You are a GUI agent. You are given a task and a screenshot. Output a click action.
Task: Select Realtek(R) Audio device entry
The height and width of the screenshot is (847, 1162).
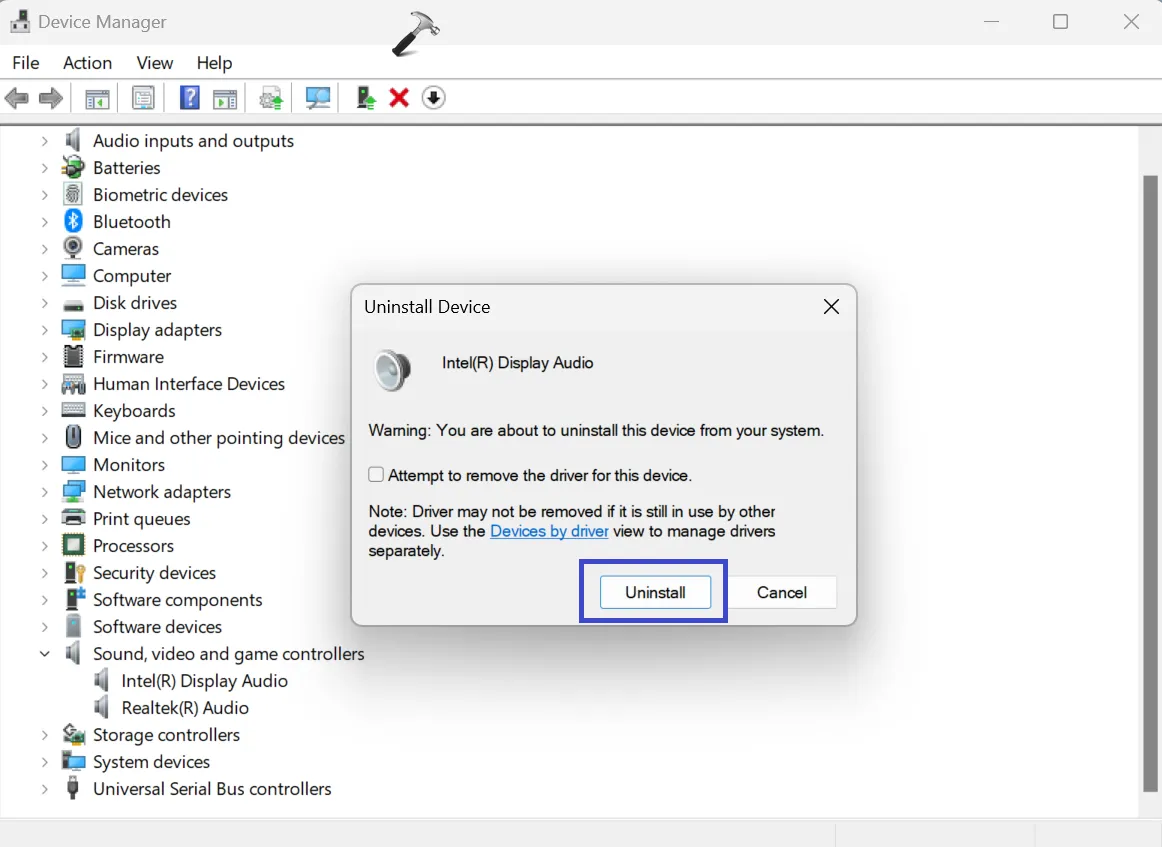coord(185,708)
